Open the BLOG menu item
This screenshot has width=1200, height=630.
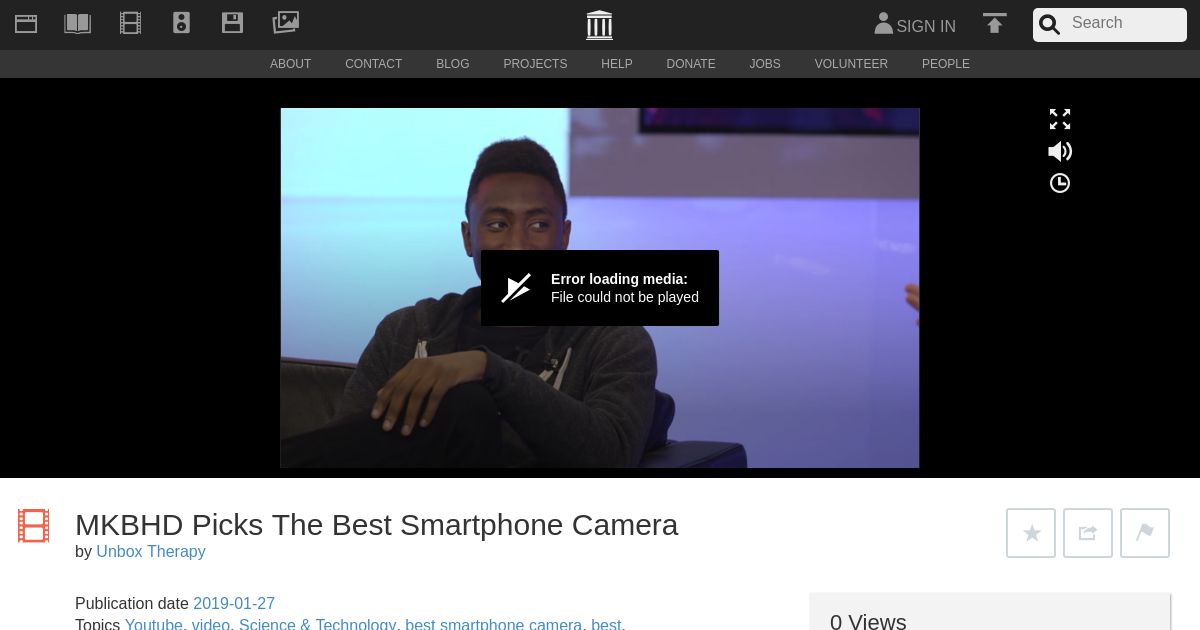coord(452,64)
